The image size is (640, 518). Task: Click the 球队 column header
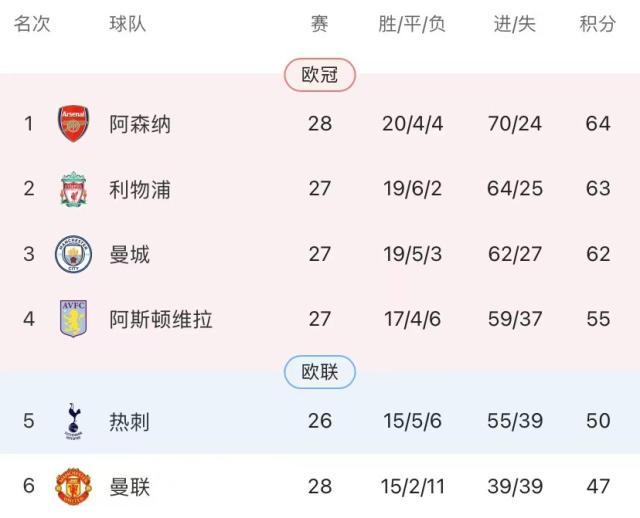(128, 24)
